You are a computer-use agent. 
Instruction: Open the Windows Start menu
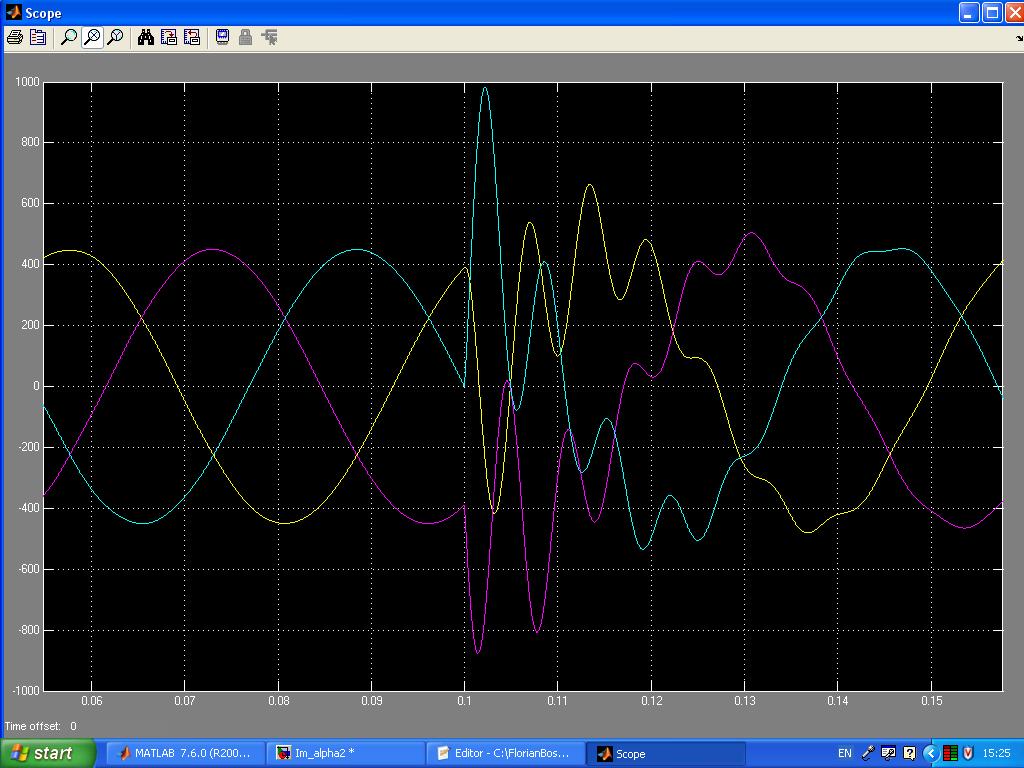tap(49, 753)
